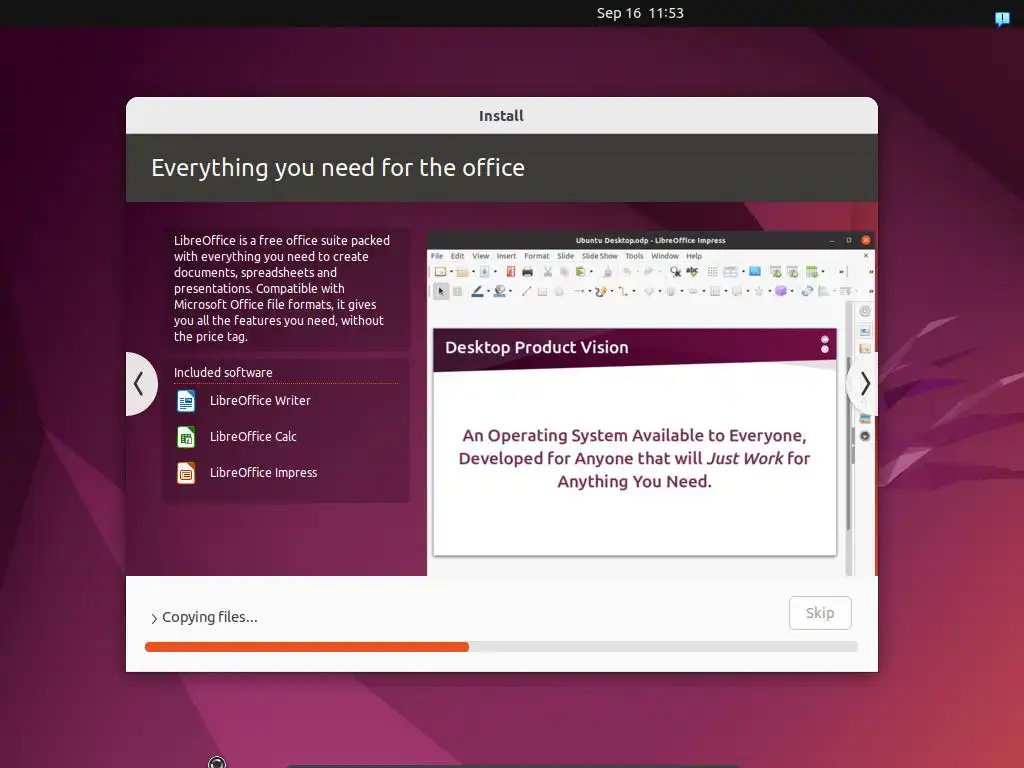Open the 3D objects dropdown arrow in Impress

792,291
